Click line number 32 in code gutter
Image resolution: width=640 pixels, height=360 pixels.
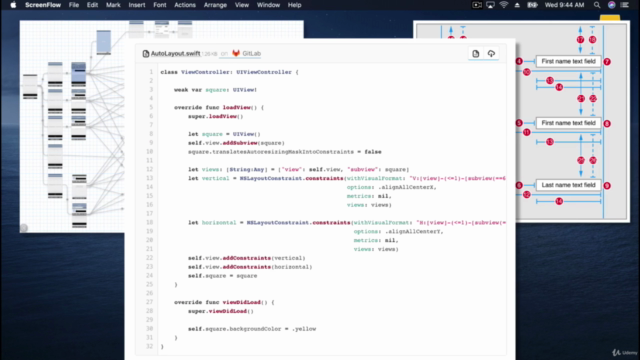[x=149, y=346]
